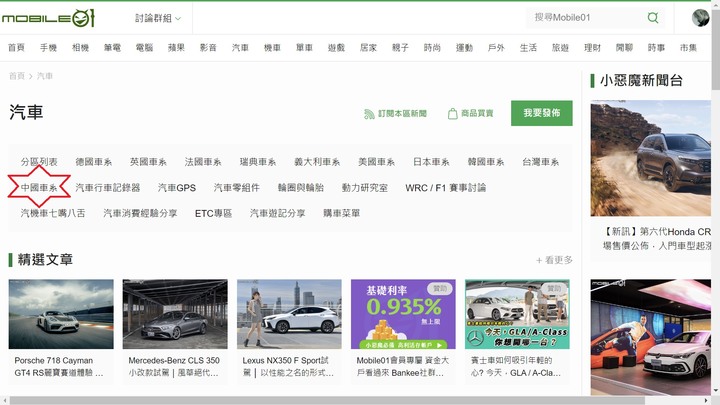Open the 戶外 nav item
The width and height of the screenshot is (720, 405).
click(x=496, y=48)
